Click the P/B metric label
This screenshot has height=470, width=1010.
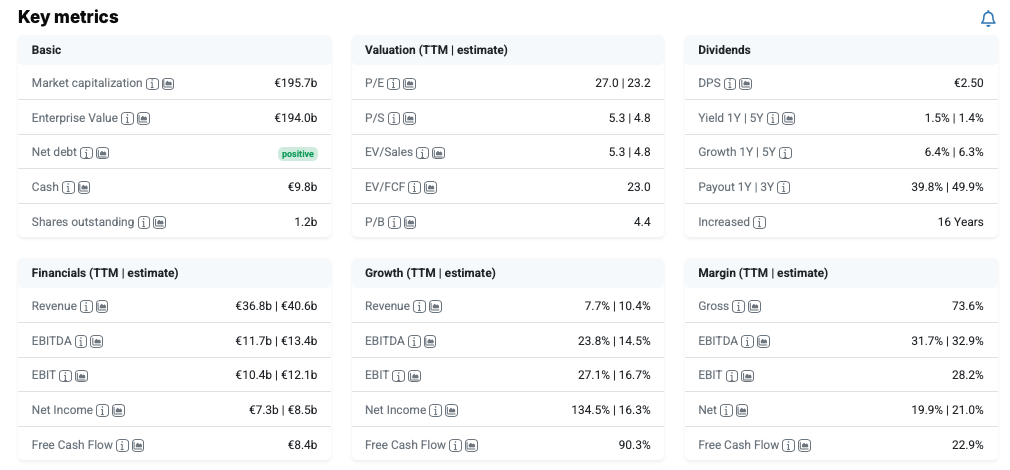pos(374,222)
